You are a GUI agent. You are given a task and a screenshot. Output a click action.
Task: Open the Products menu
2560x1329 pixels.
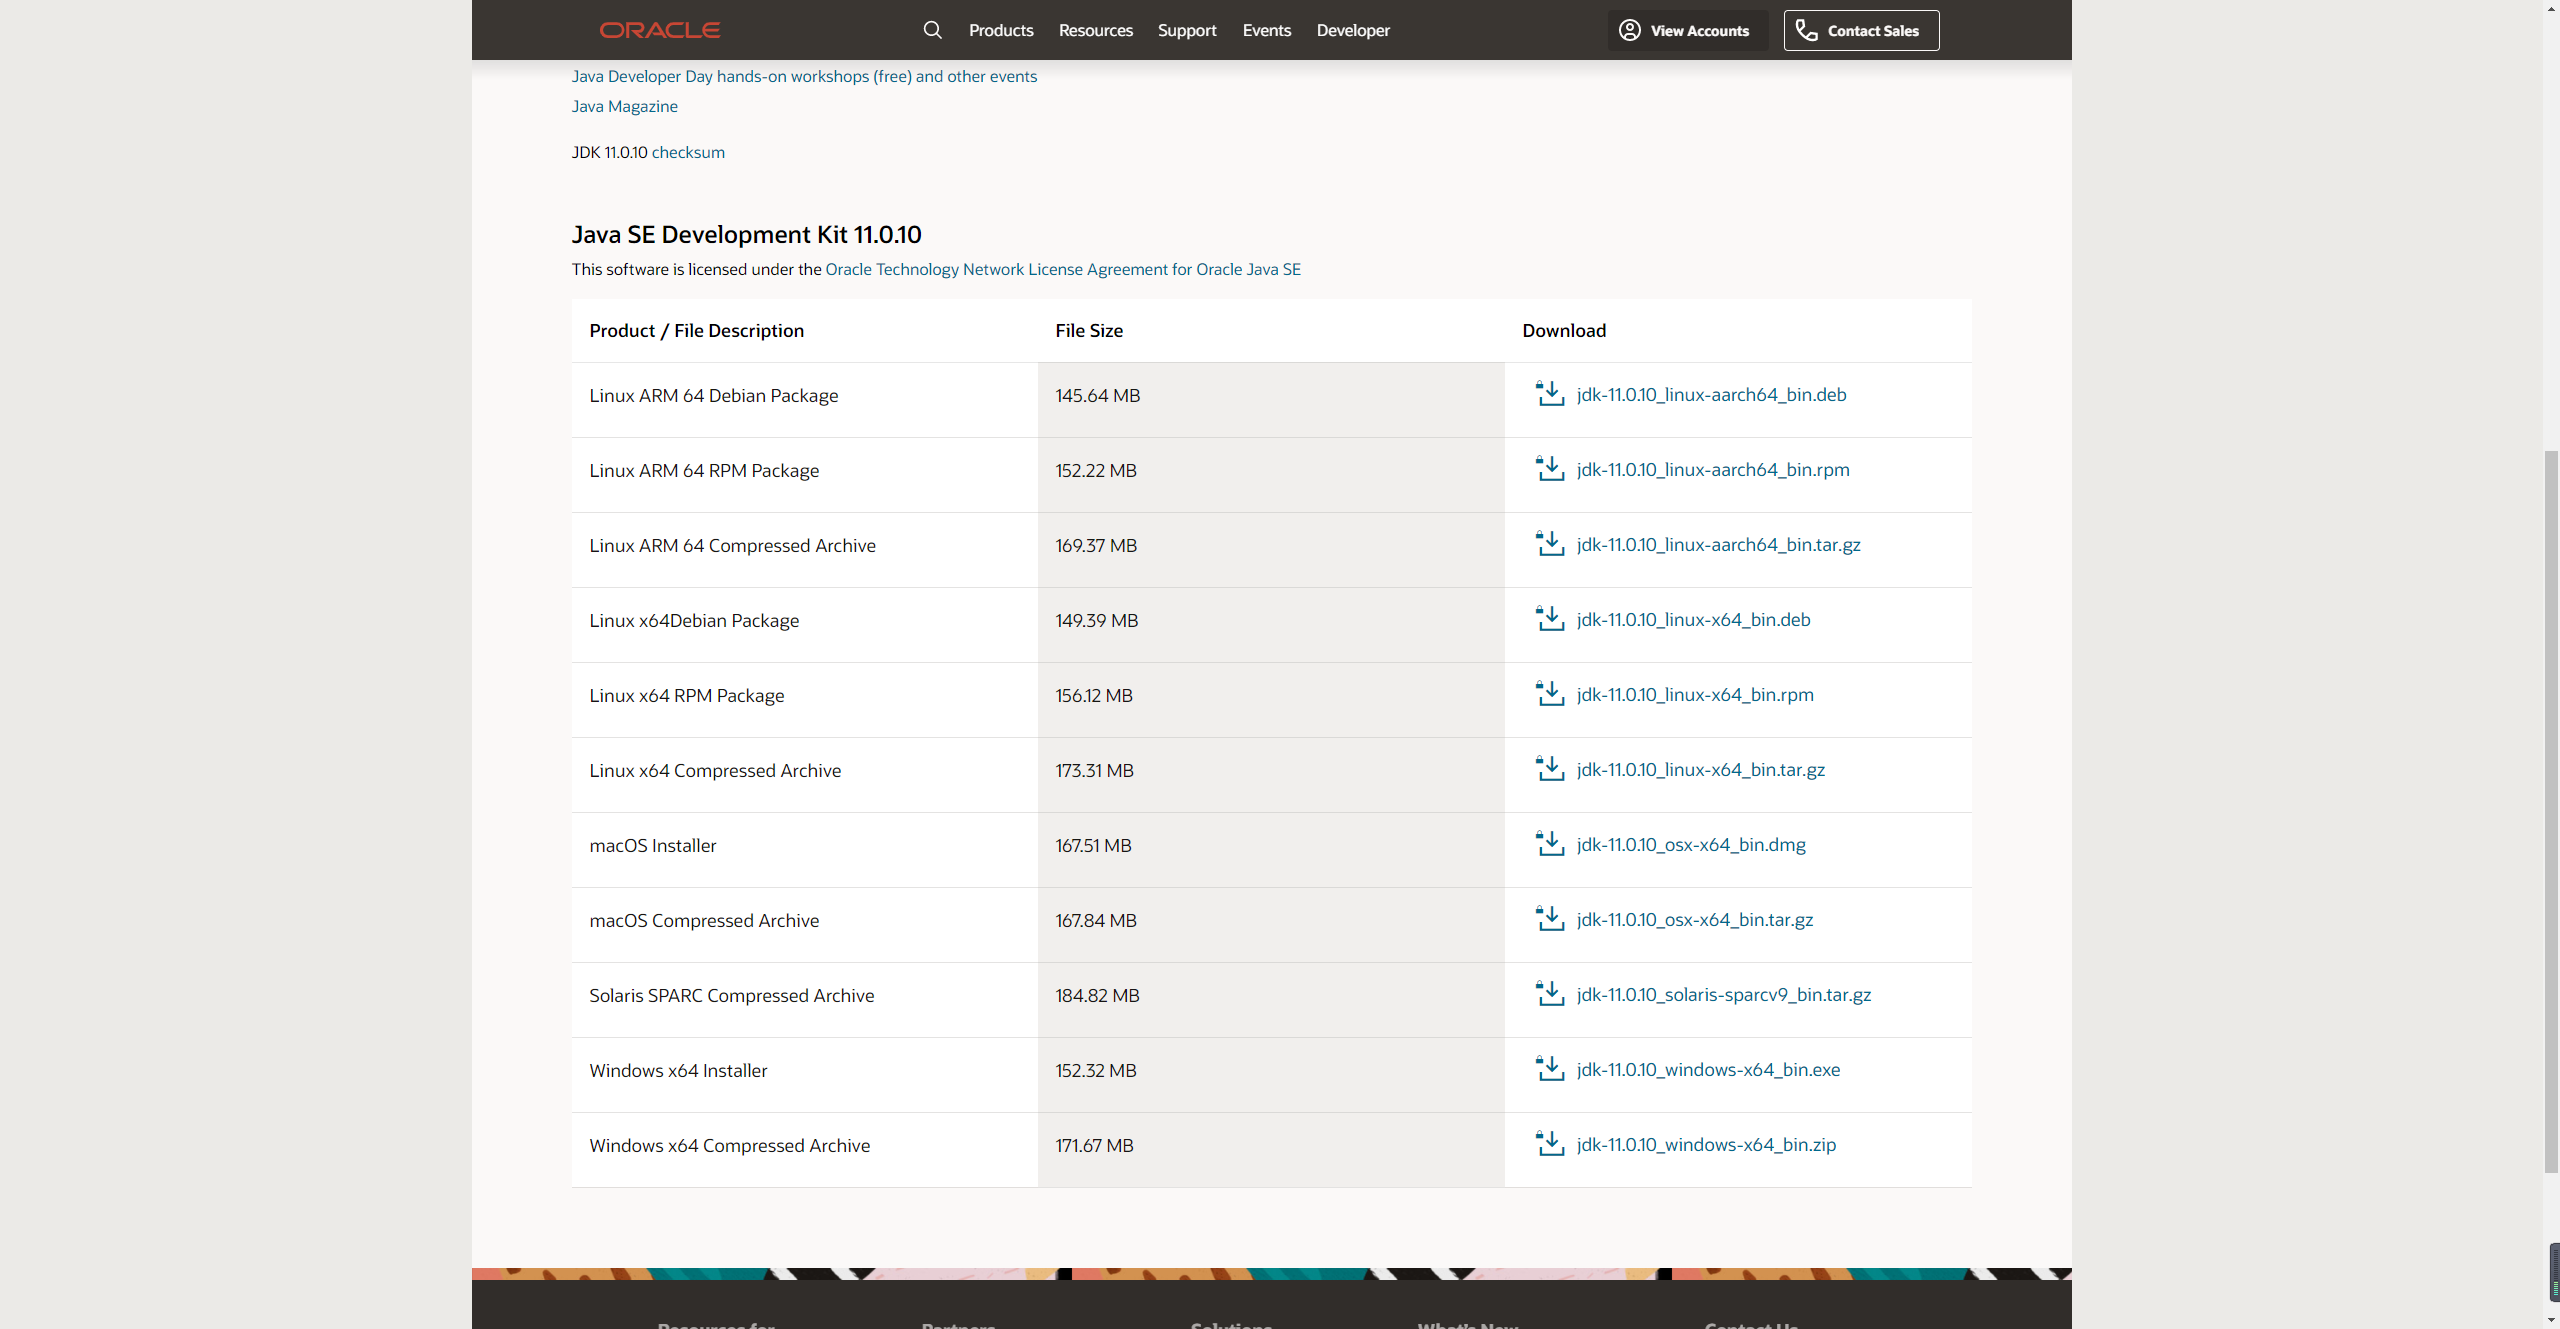(x=1001, y=30)
